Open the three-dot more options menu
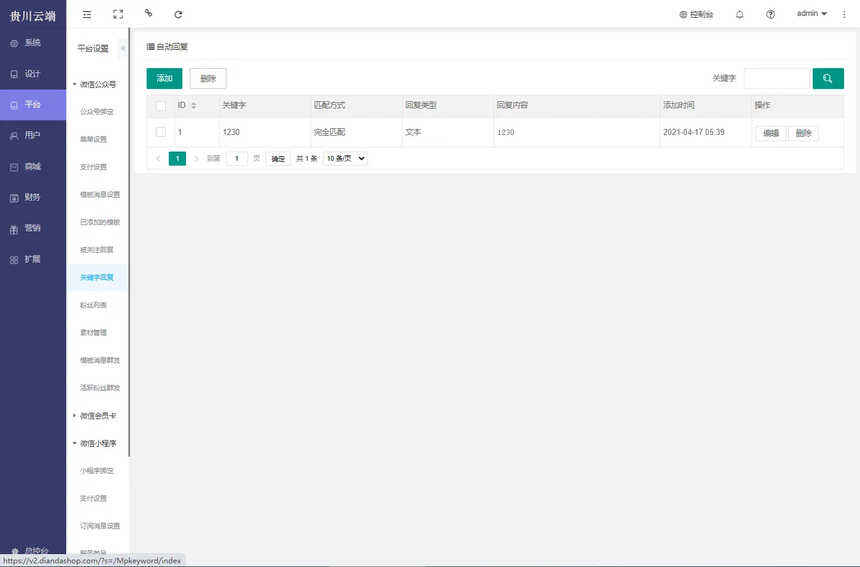Viewport: 860px width, 567px height. tap(844, 14)
